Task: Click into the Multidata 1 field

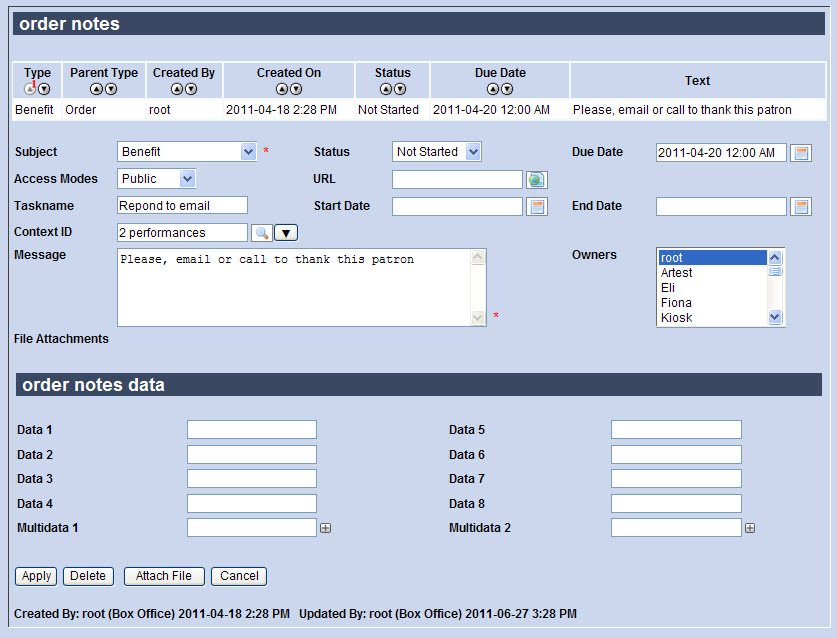Action: tap(252, 527)
